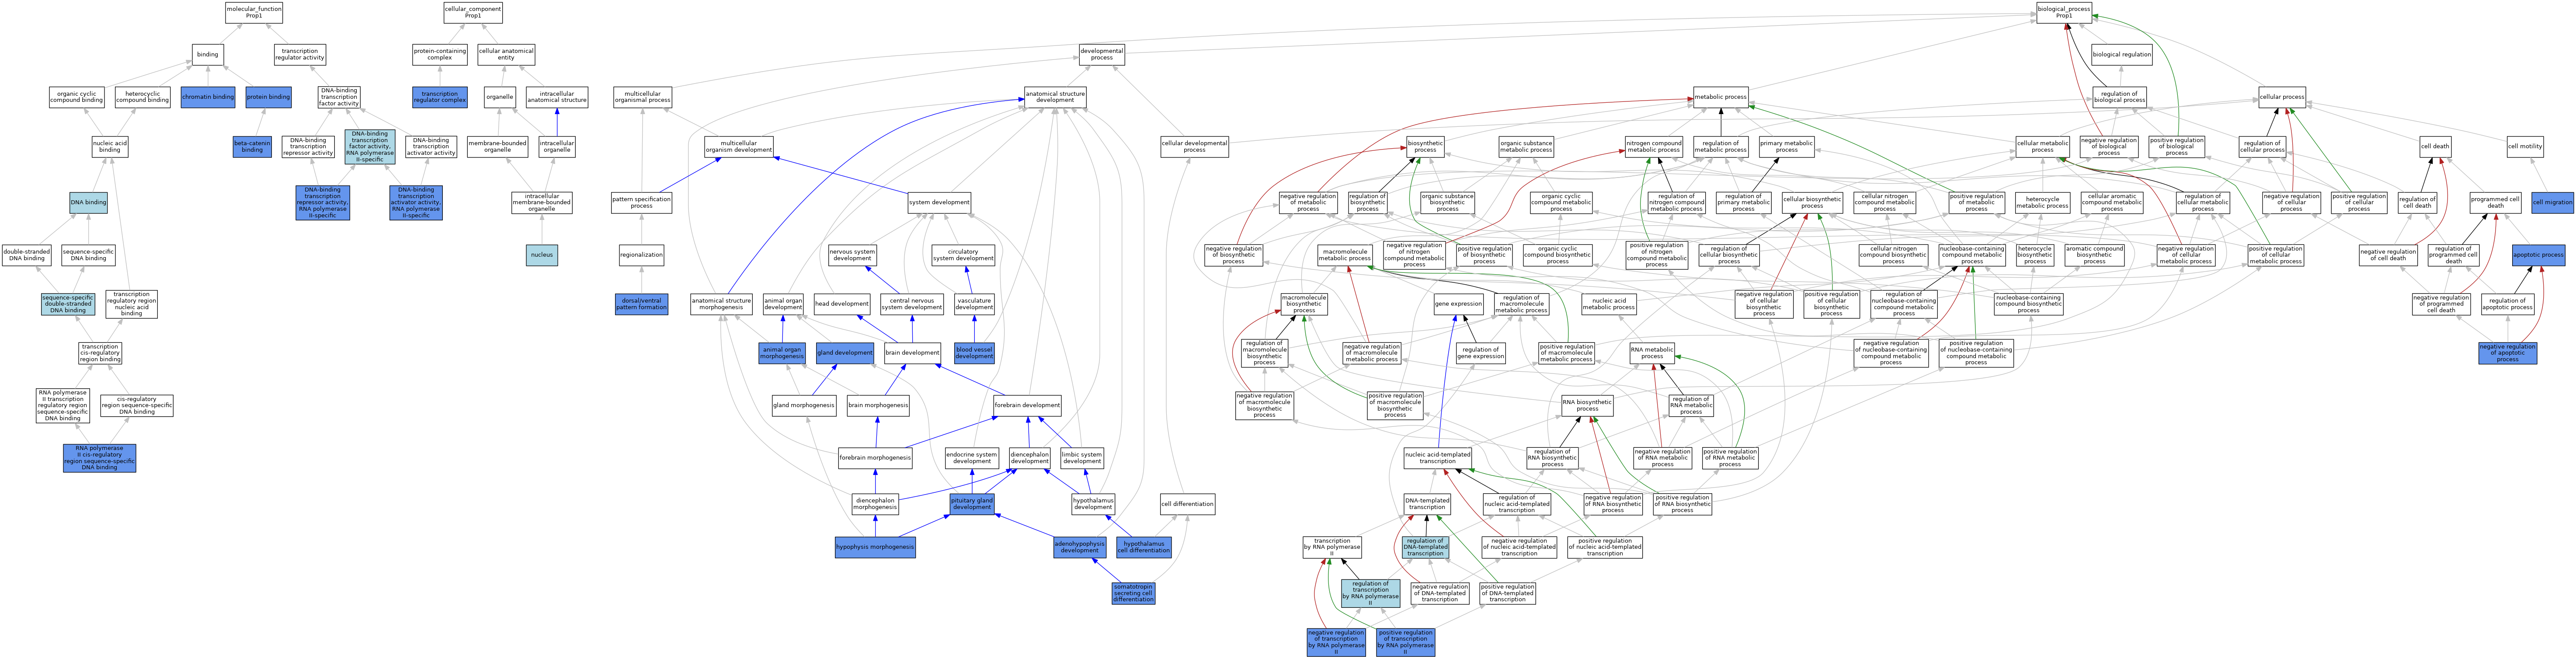Click the cell migration node
Image resolution: width=2576 pixels, height=659 pixels.
tap(2553, 202)
